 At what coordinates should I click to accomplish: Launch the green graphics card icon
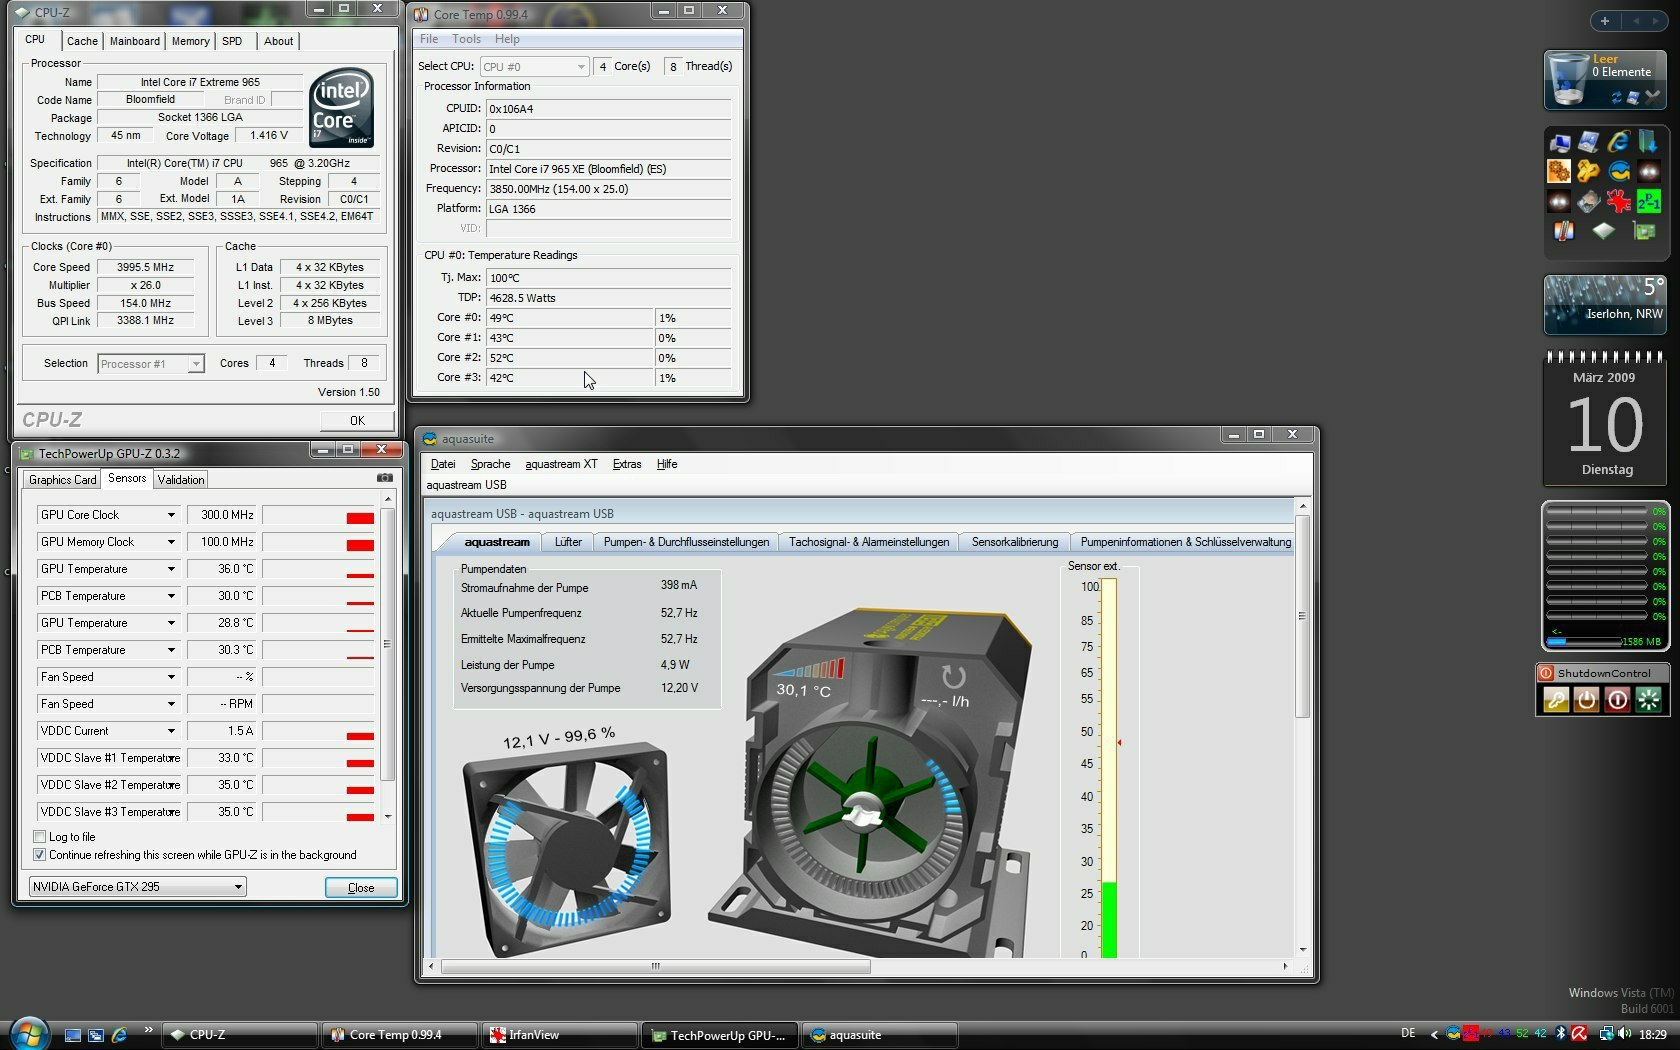[x=1643, y=231]
